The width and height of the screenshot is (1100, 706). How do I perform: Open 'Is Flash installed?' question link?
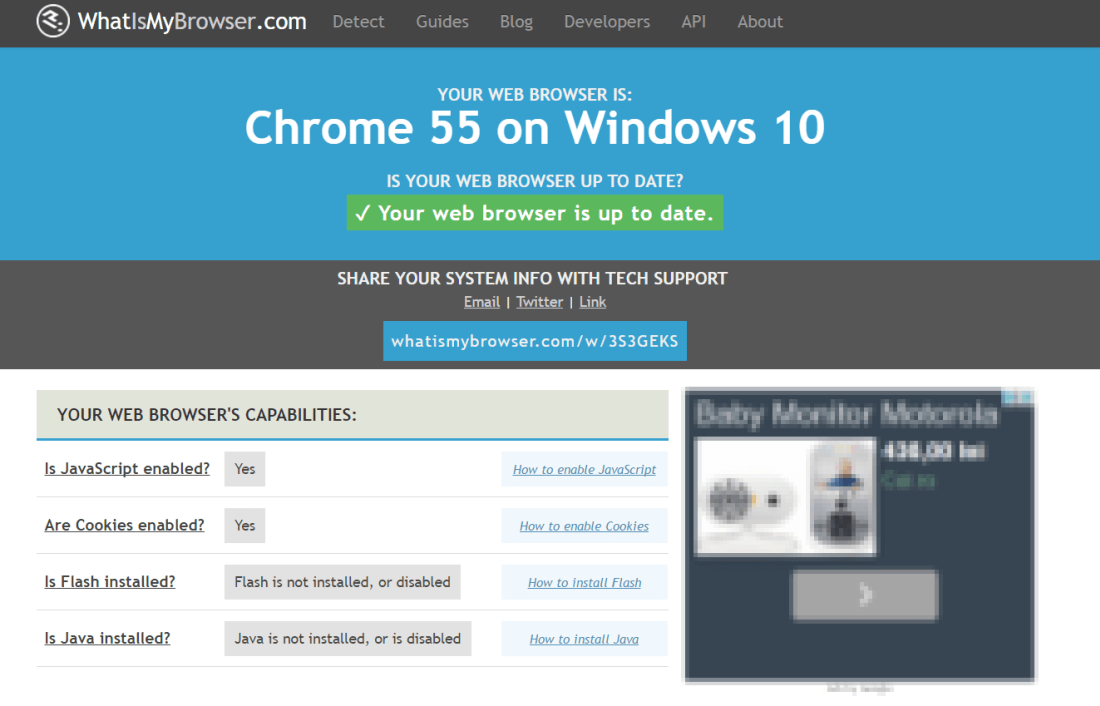109,582
